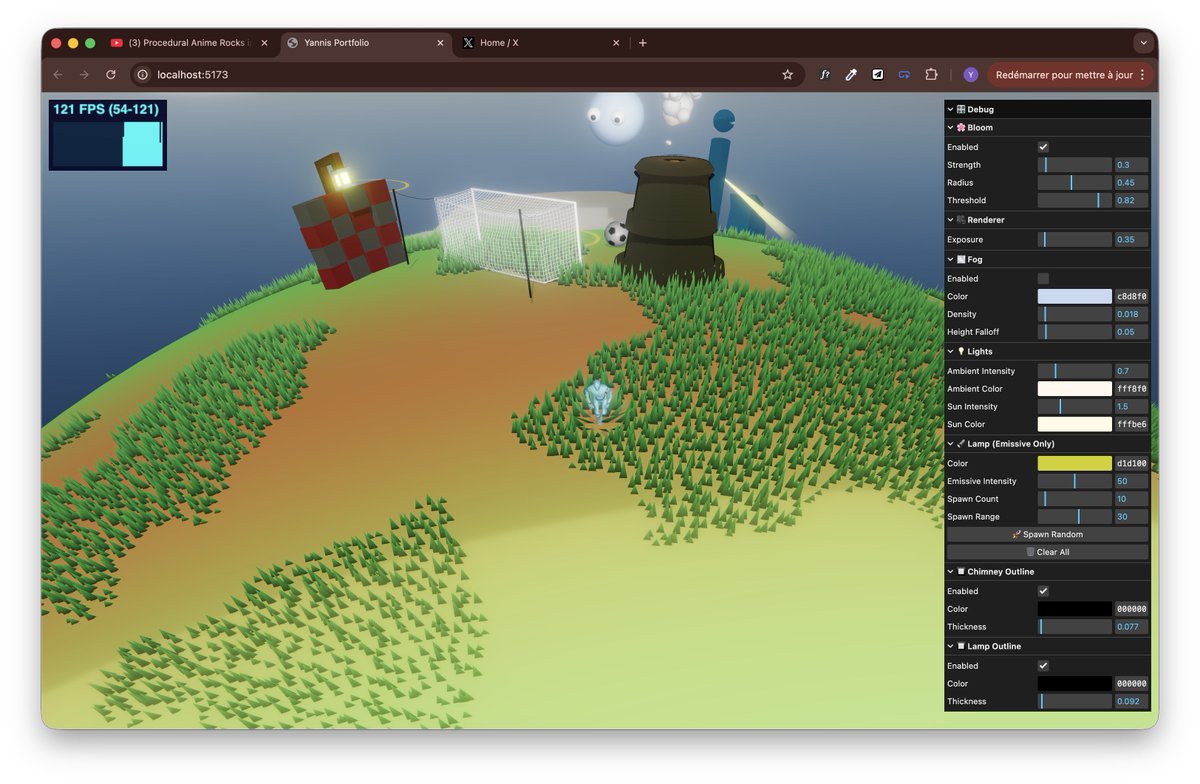Click the Spawn Random button
The height and width of the screenshot is (784, 1200).
[x=1047, y=535]
